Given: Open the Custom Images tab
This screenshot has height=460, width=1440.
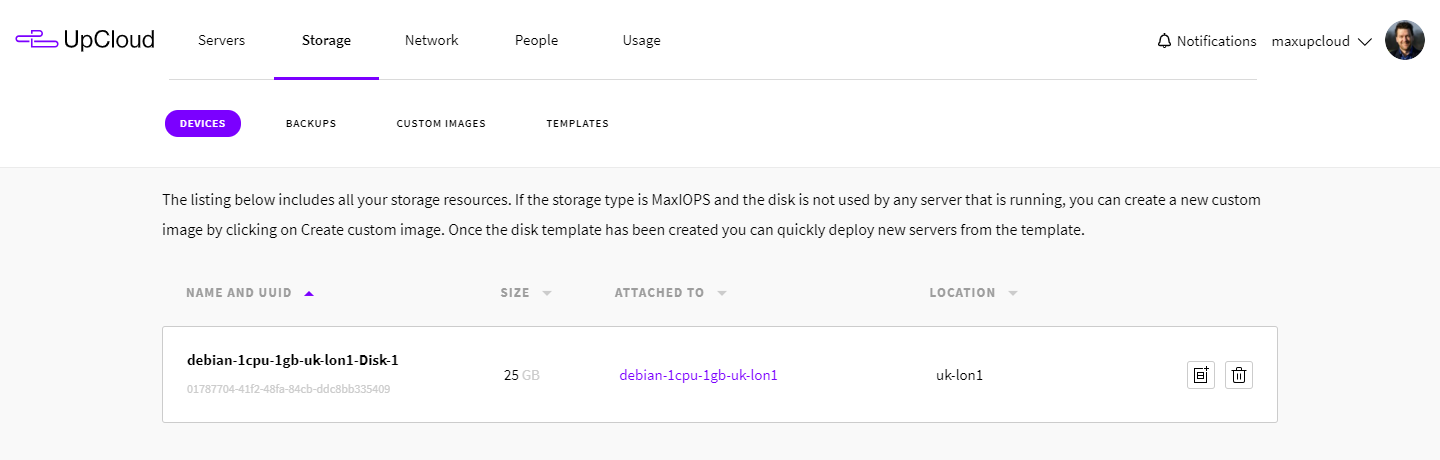Looking at the screenshot, I should (x=441, y=124).
